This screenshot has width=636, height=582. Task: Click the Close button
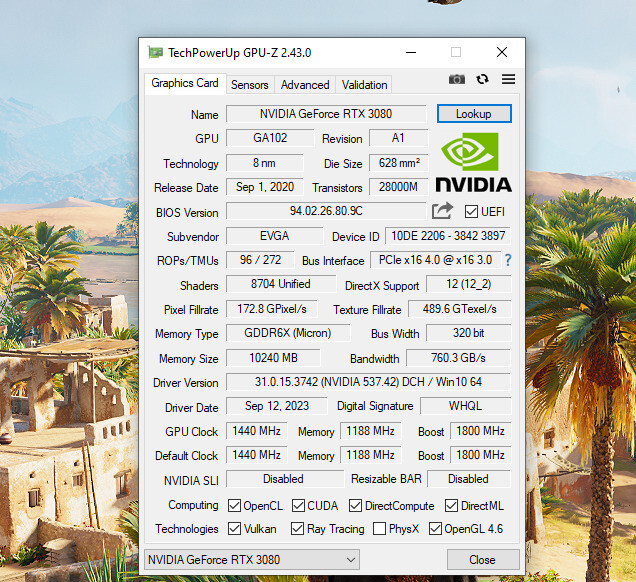(x=483, y=560)
